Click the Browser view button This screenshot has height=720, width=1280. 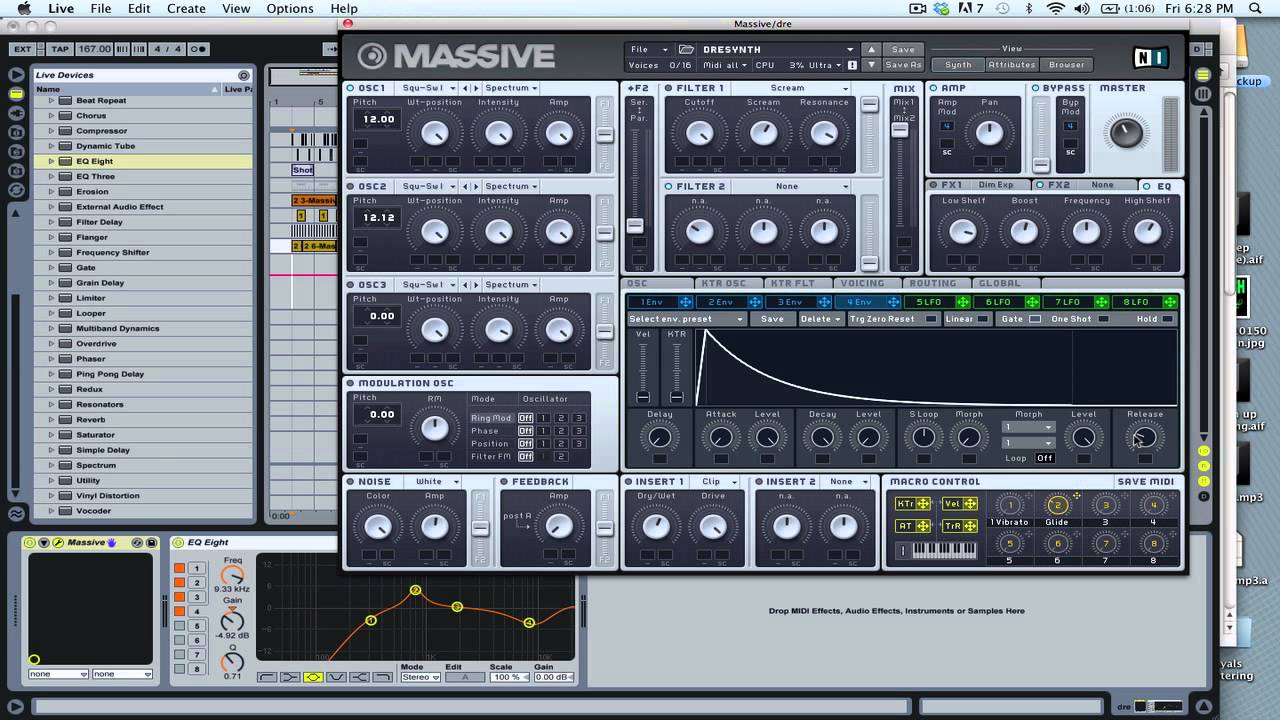click(1067, 65)
